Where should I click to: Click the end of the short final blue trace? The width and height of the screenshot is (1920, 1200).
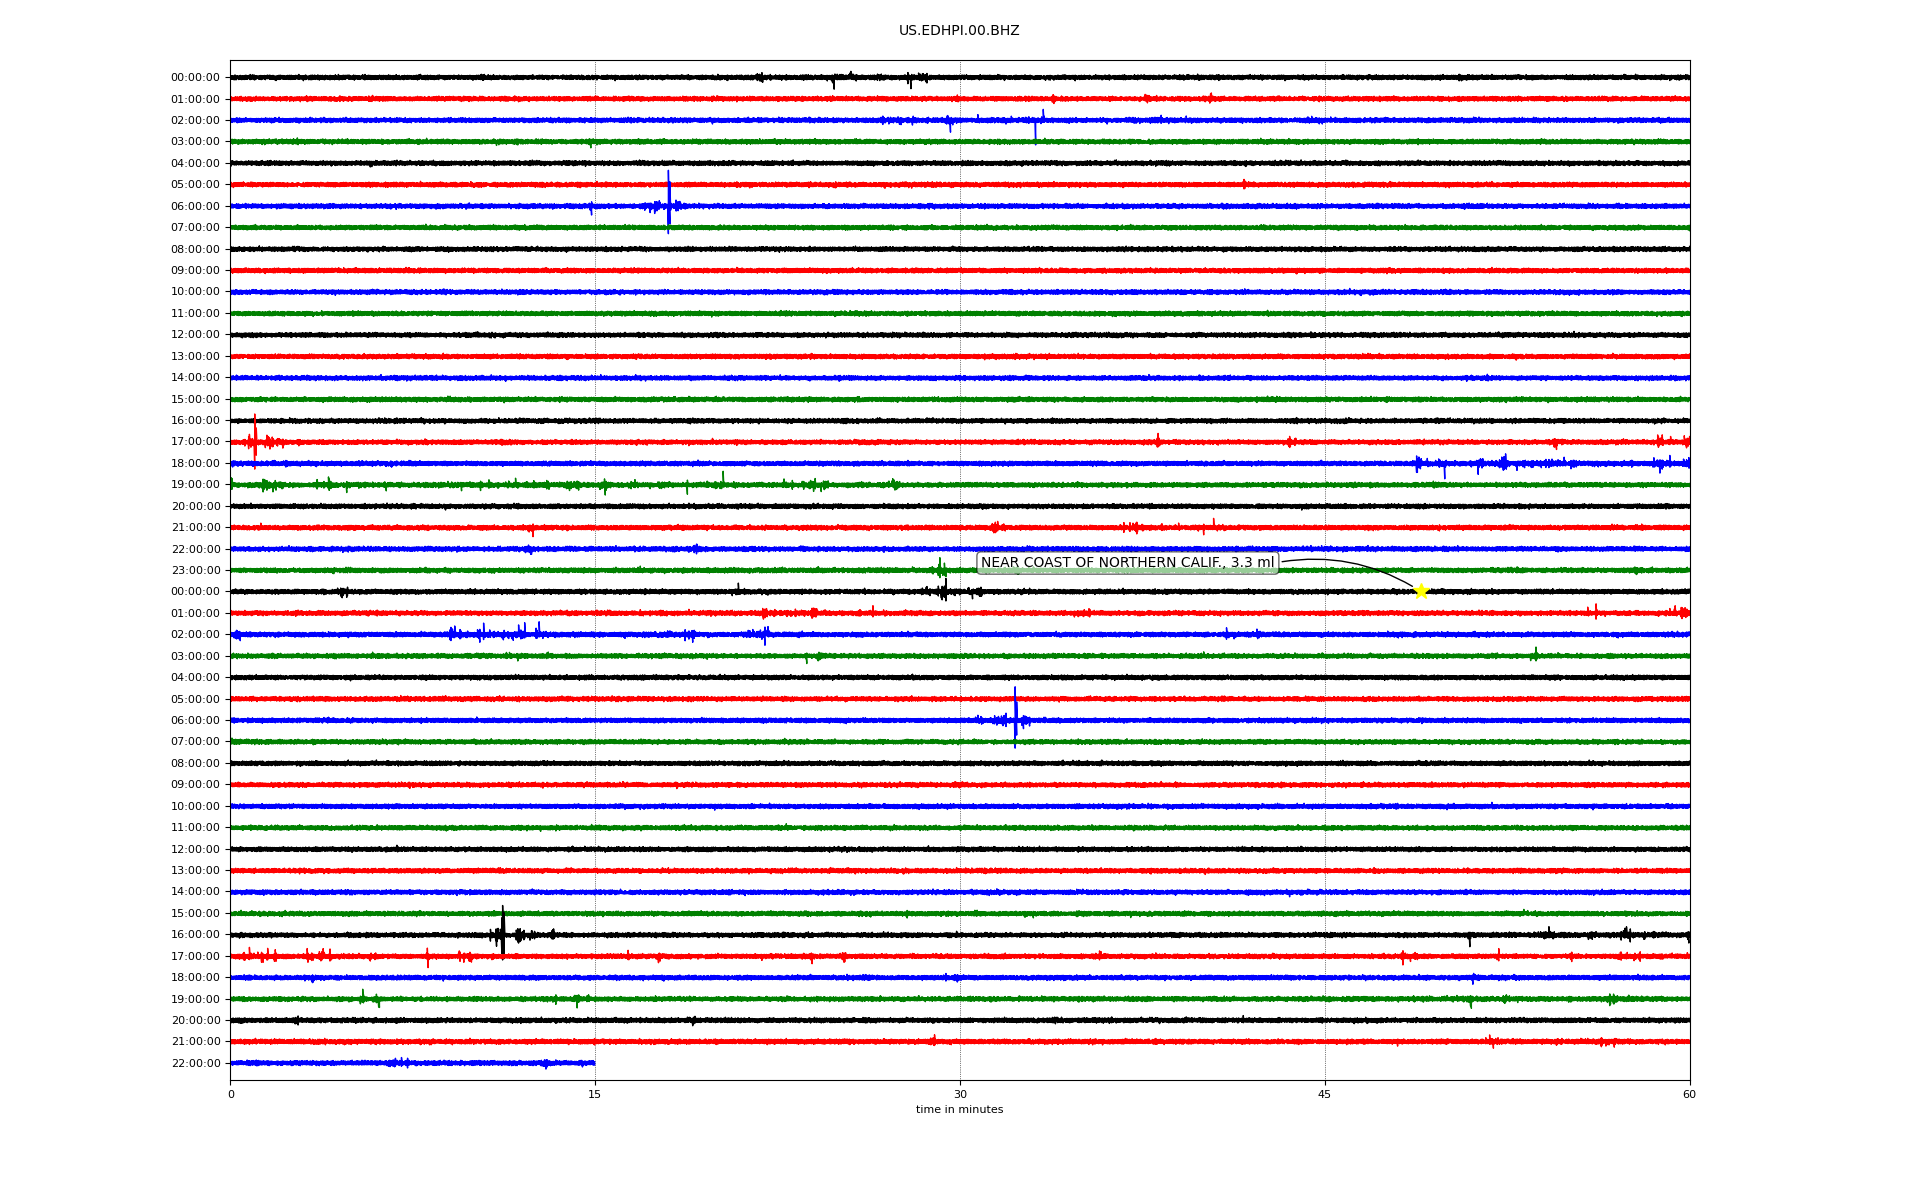coord(594,1063)
